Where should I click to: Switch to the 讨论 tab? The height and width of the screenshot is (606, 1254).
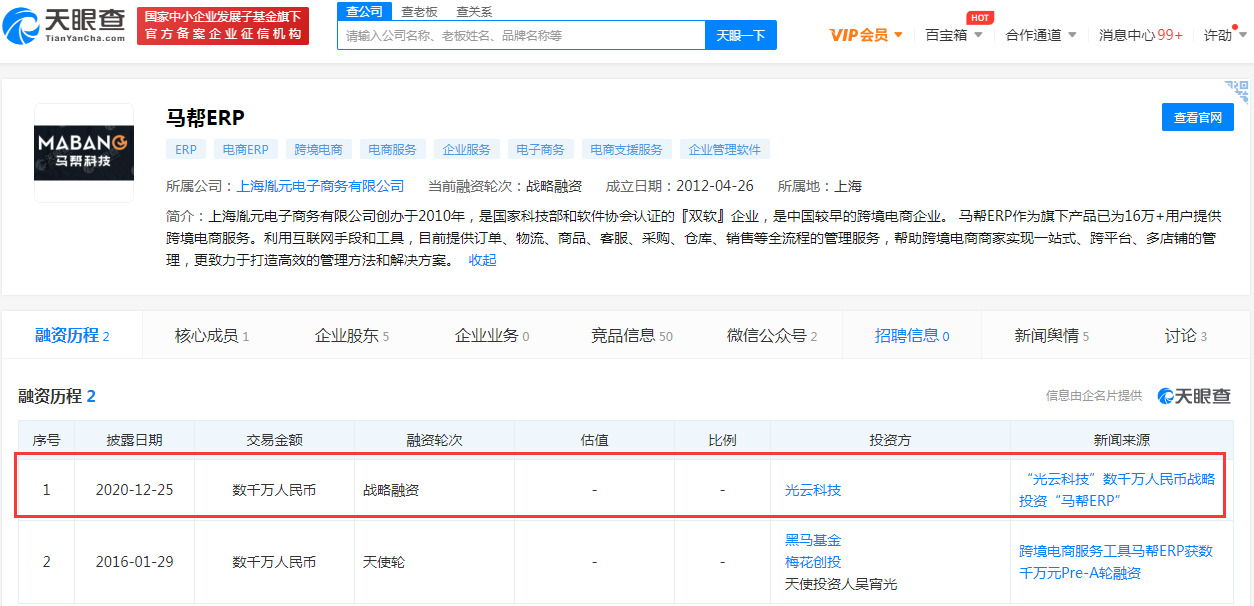pyautogui.click(x=1186, y=336)
